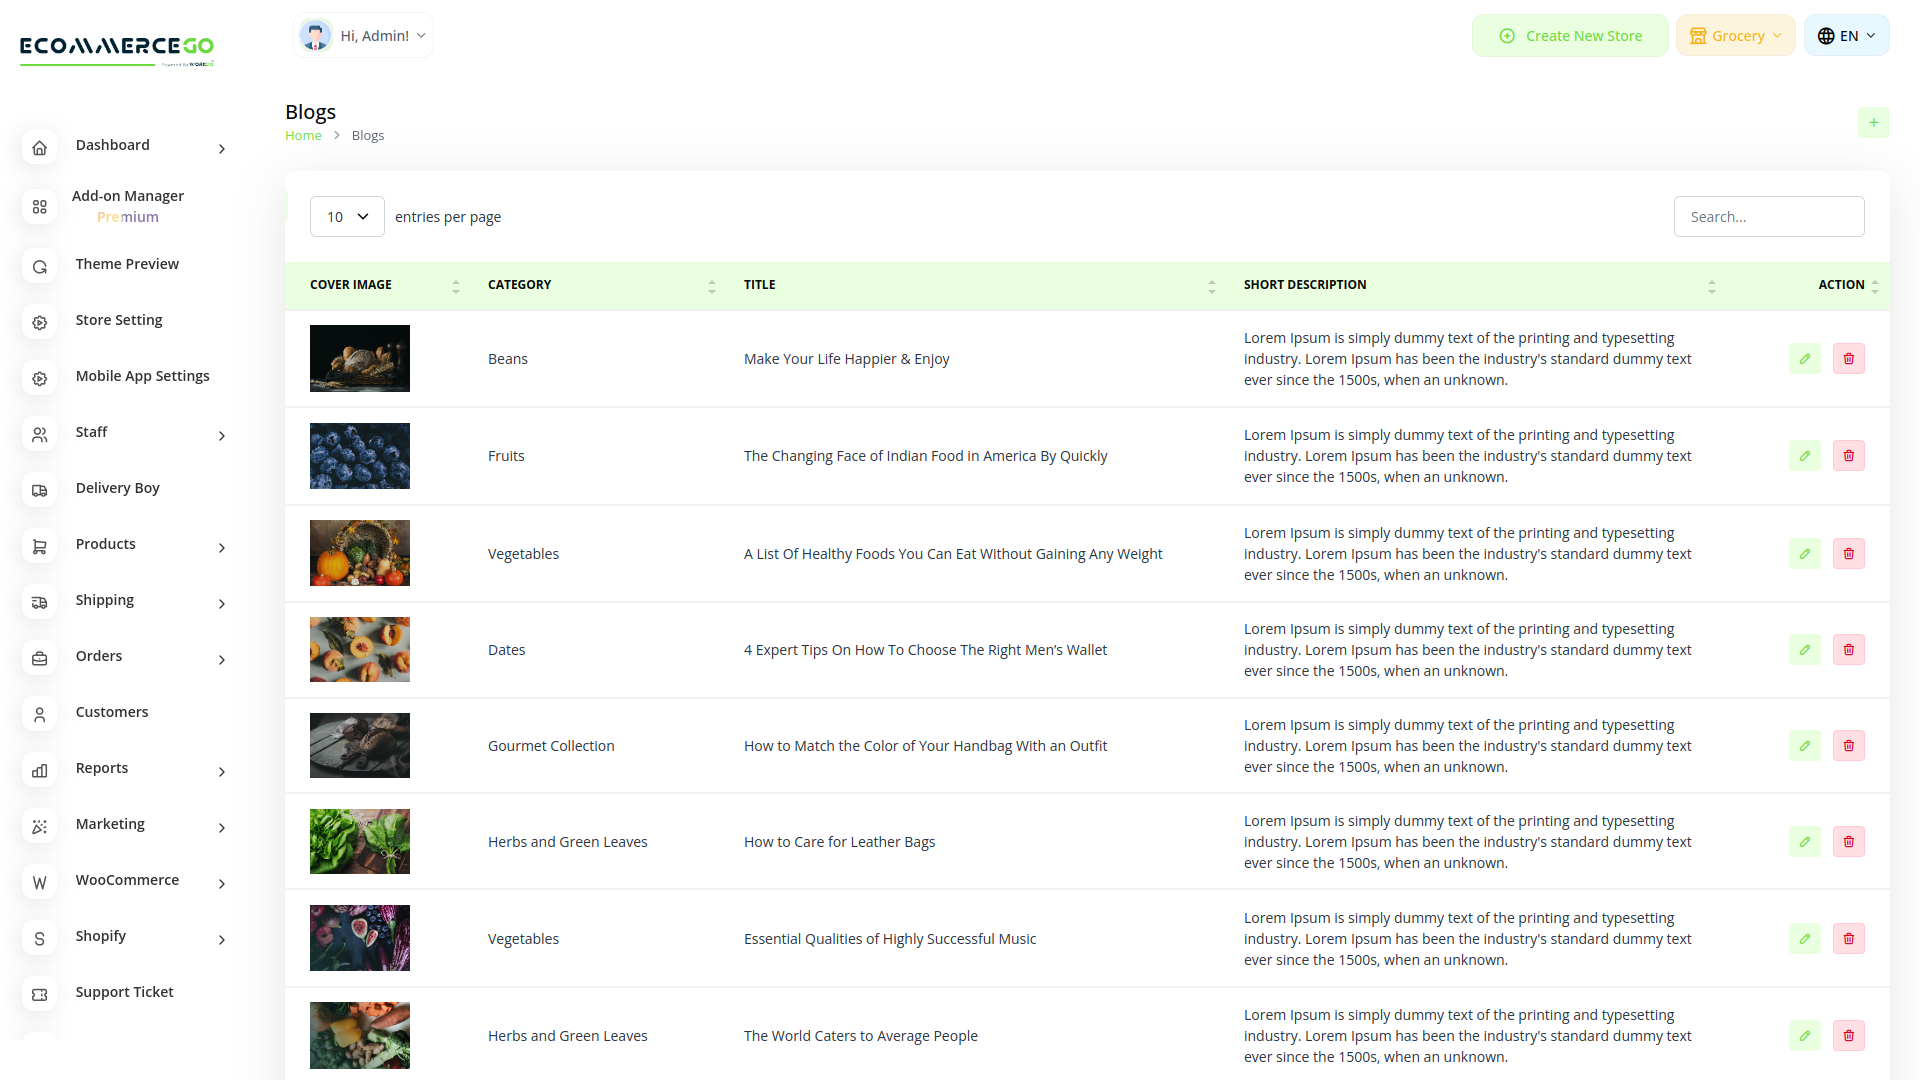The width and height of the screenshot is (1920, 1080).
Task: Go to Home via the breadcrumb link
Action: [x=303, y=135]
